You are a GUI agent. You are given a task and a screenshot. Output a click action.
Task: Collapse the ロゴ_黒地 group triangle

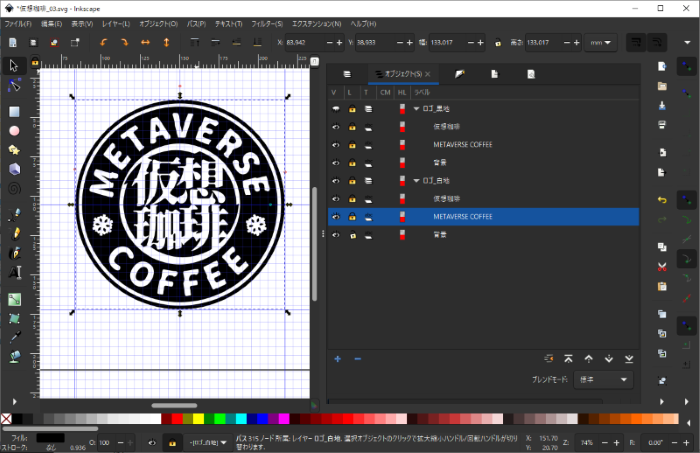(x=417, y=109)
